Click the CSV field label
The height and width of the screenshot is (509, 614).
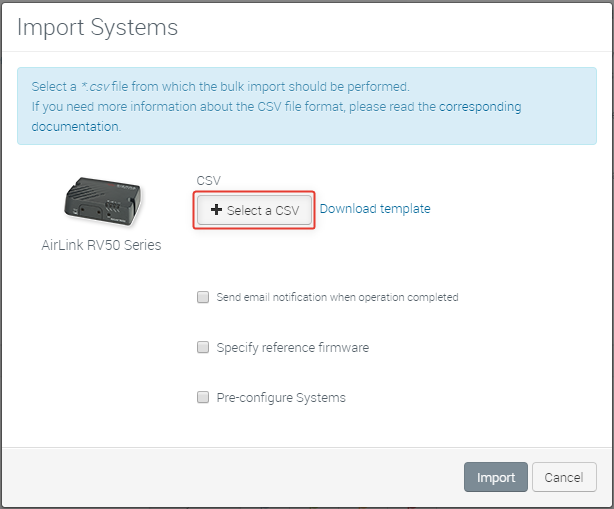click(208, 180)
